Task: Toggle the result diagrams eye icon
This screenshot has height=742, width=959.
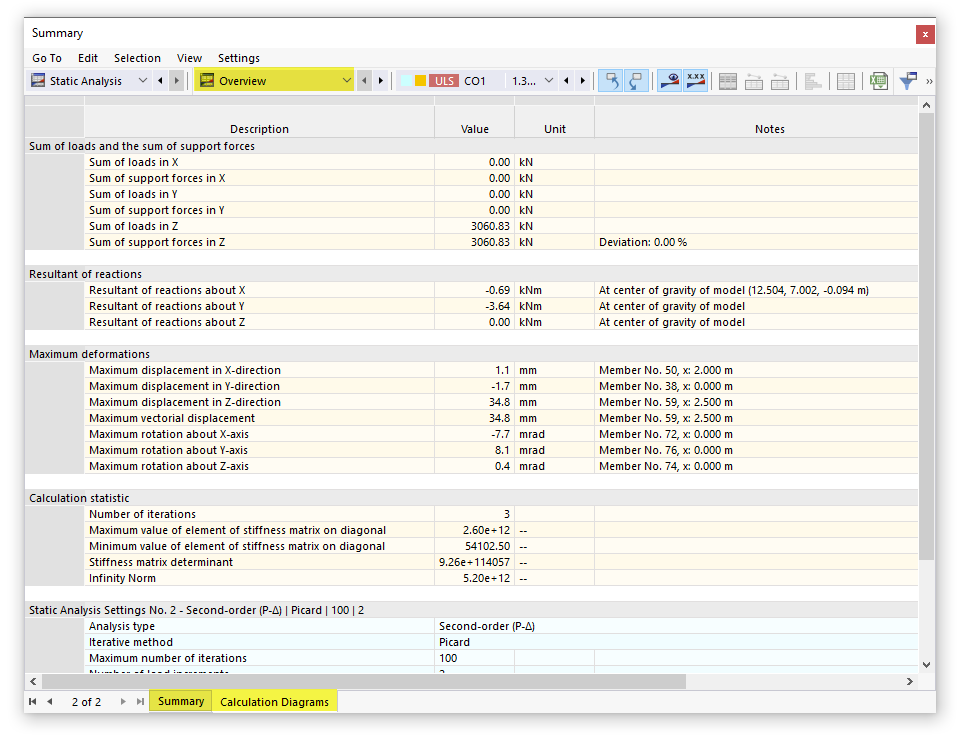Action: click(x=668, y=81)
